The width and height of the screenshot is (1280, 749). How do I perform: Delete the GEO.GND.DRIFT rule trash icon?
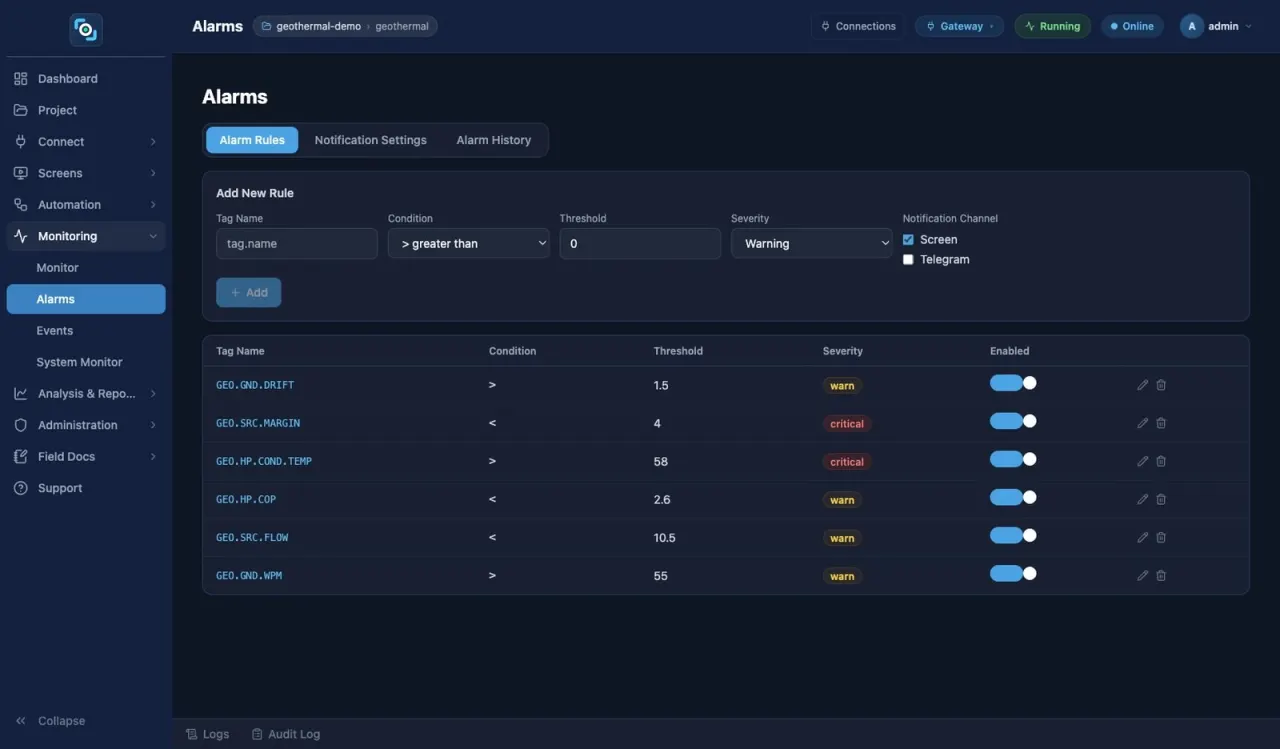pos(1161,385)
